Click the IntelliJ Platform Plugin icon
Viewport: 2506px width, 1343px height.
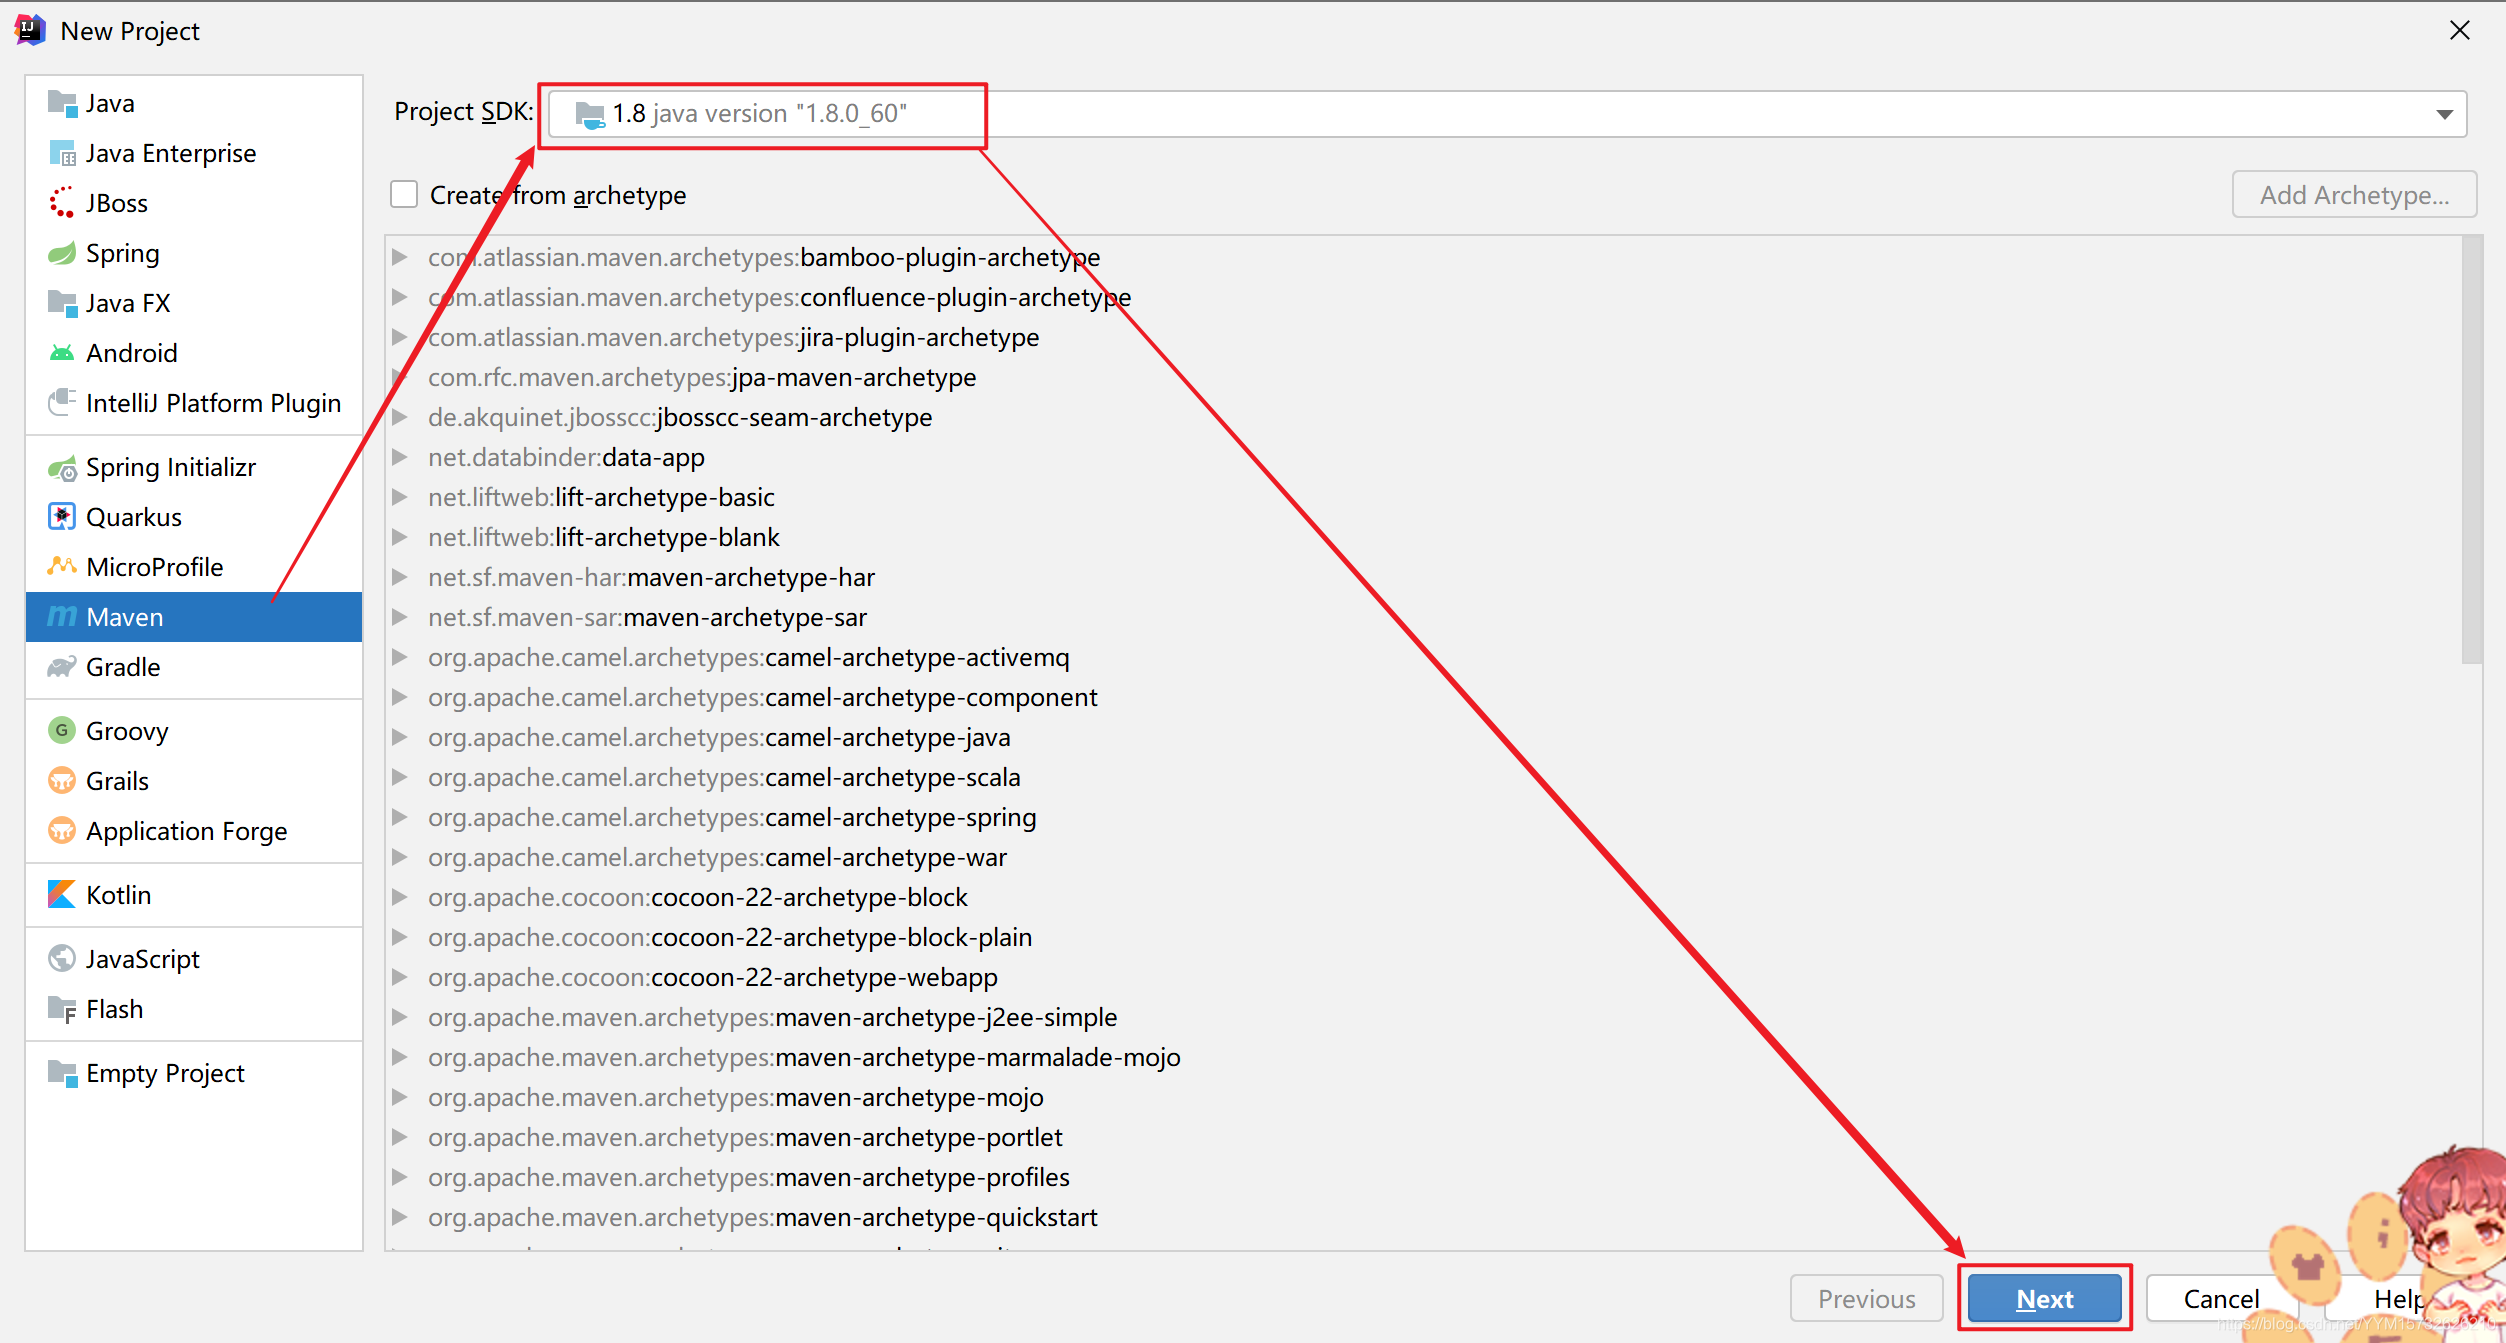[x=62, y=403]
